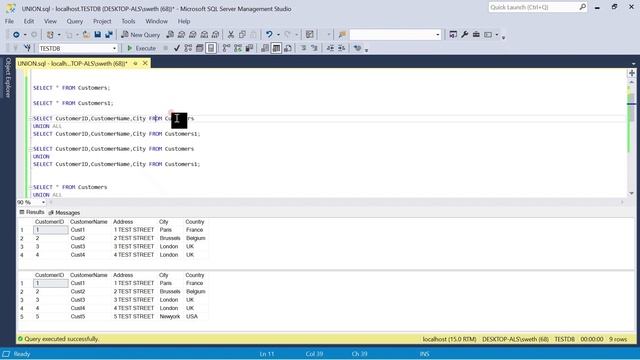Screen dimensions: 640x360
Task: Open the View menu
Action: 50,21
